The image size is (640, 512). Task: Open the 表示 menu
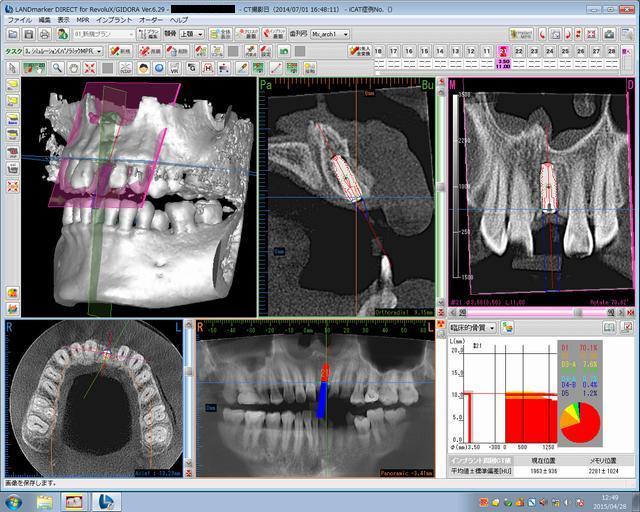point(63,20)
